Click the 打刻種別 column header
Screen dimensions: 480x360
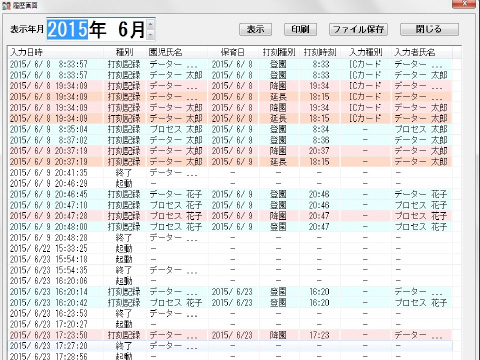pos(279,52)
